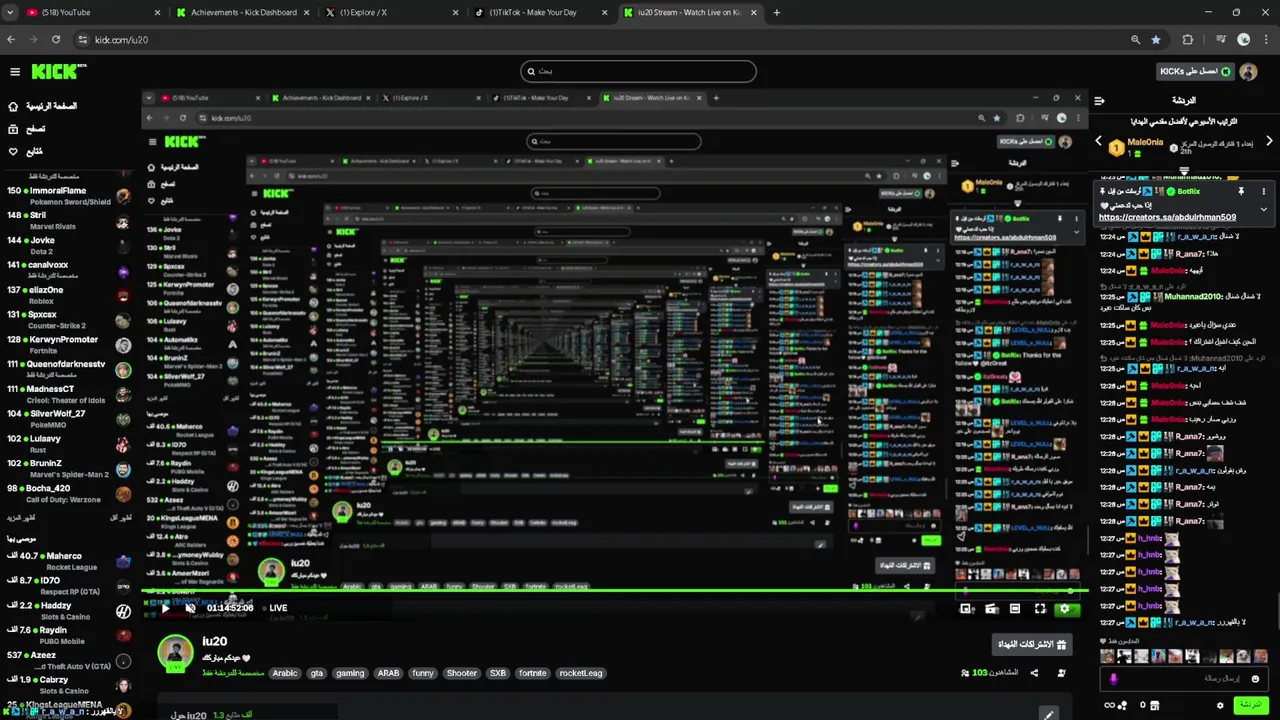Click the kick.com/iu20 address bar
Screen dimensions: 1280x720
pyautogui.click(x=600, y=39)
